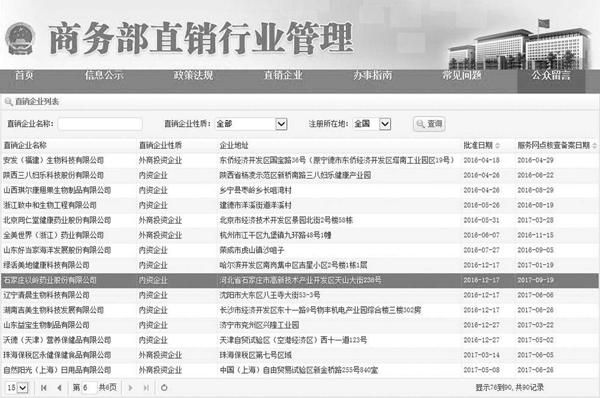Focus the 直销企业名称 input field

point(100,124)
